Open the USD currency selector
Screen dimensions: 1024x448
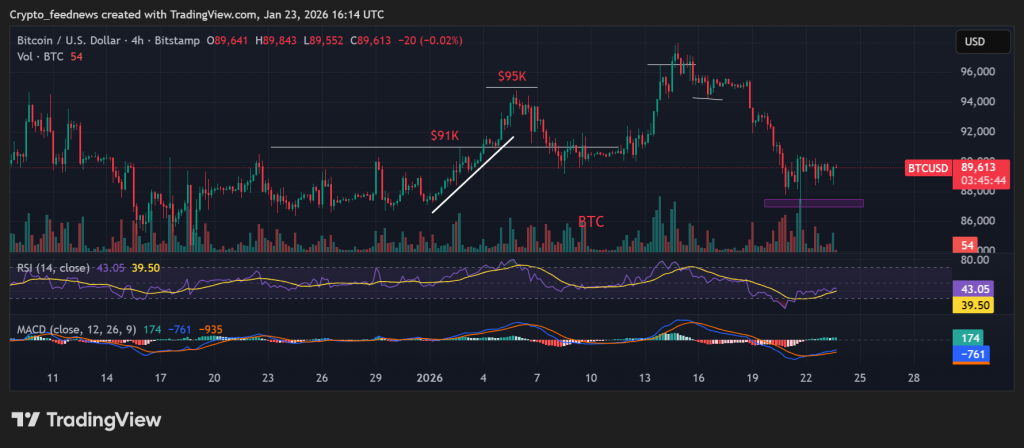pyautogui.click(x=984, y=42)
